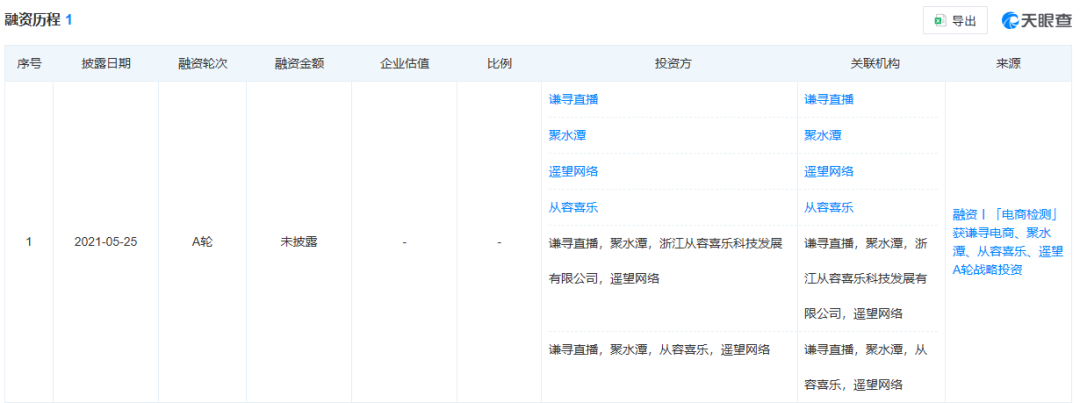Open the 融资丨「电商检测」 source article link
1080x403 pixels.
point(1008,242)
